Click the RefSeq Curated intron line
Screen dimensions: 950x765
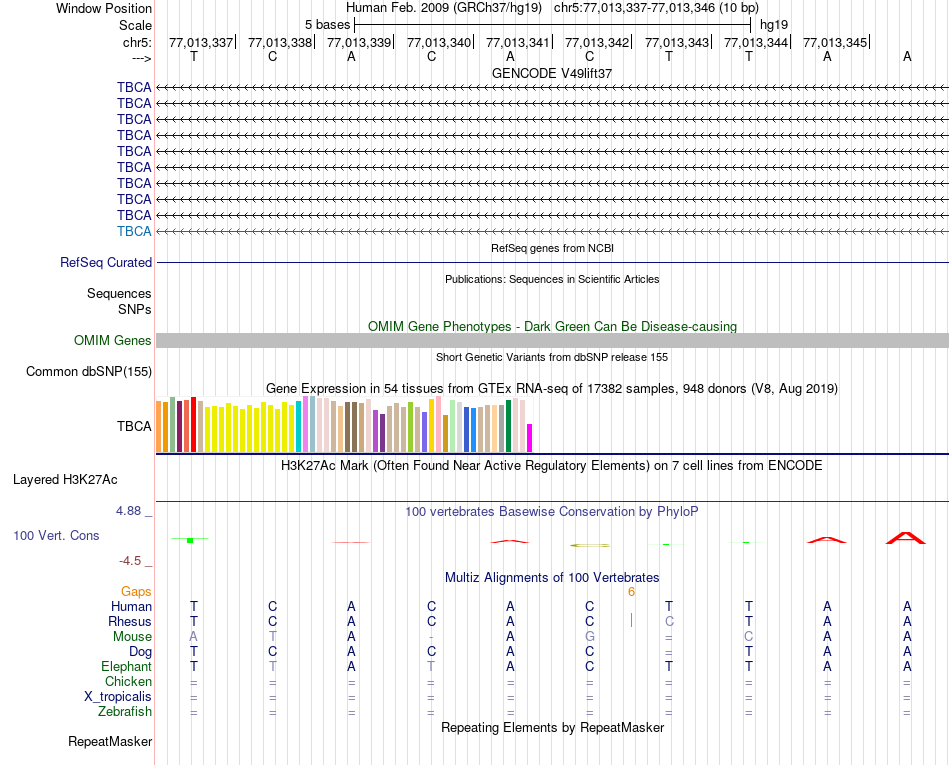point(553,262)
